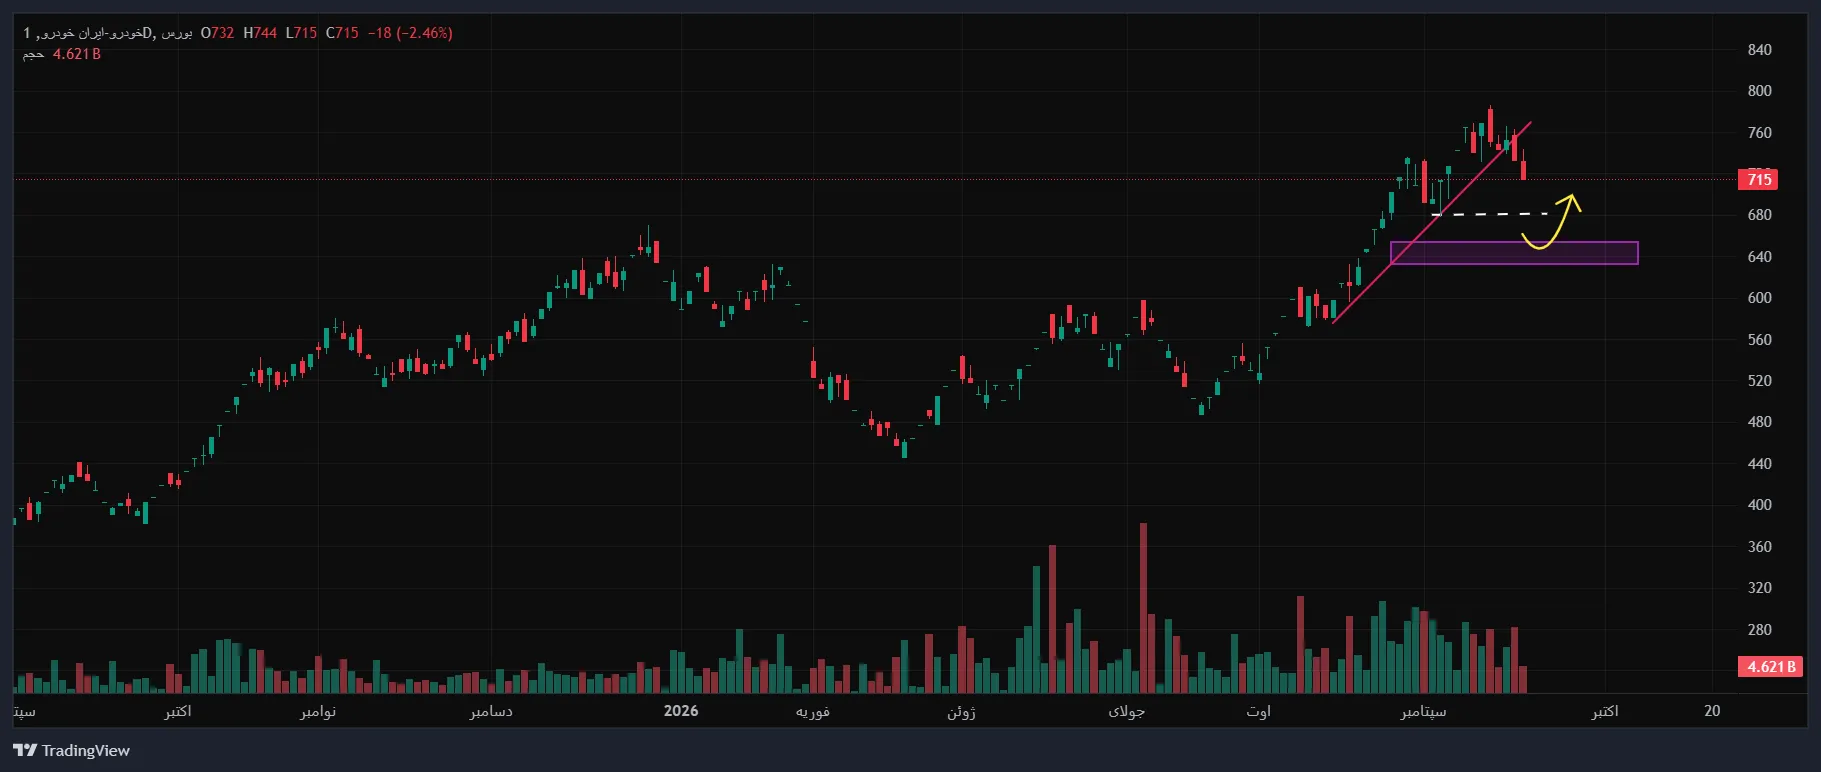Click the low value L715
The width and height of the screenshot is (1821, 772).
301,33
